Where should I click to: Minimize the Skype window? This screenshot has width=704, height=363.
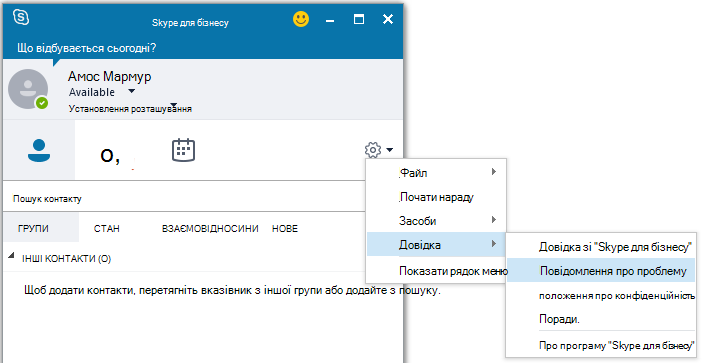tap(330, 20)
